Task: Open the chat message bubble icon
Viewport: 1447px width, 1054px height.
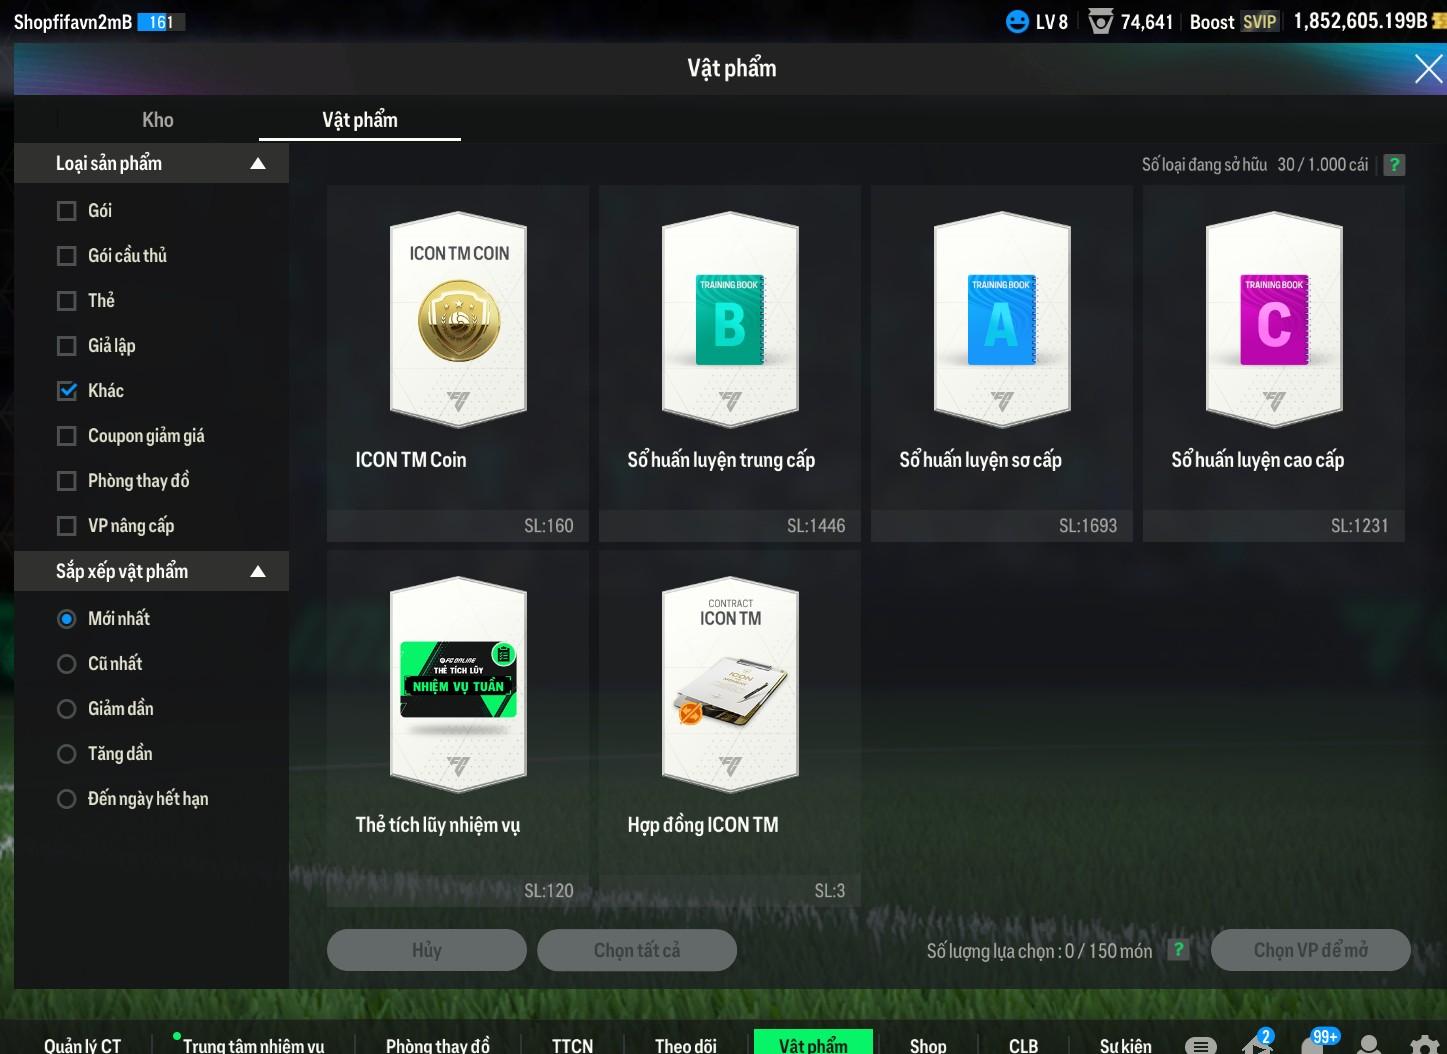Action: pyautogui.click(x=1200, y=1045)
